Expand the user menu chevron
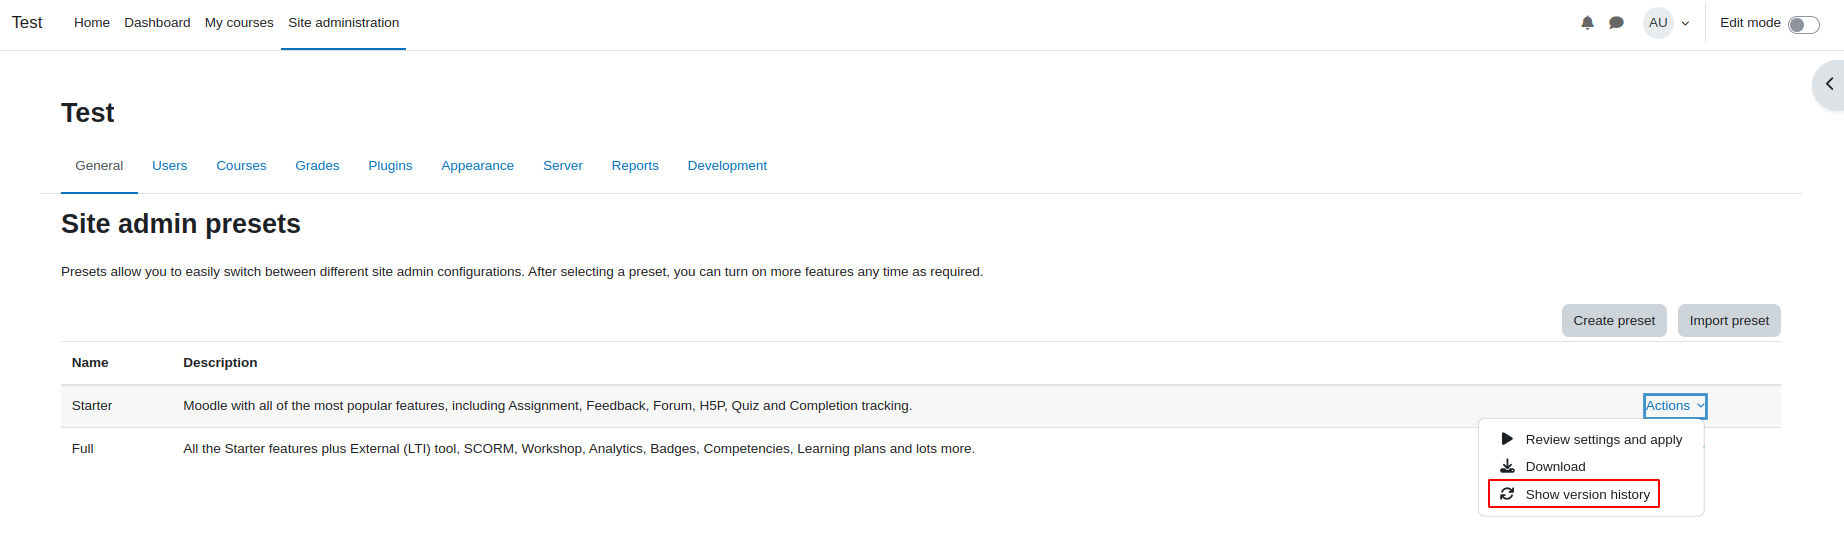Viewport: 1844px width, 552px height. (1685, 24)
